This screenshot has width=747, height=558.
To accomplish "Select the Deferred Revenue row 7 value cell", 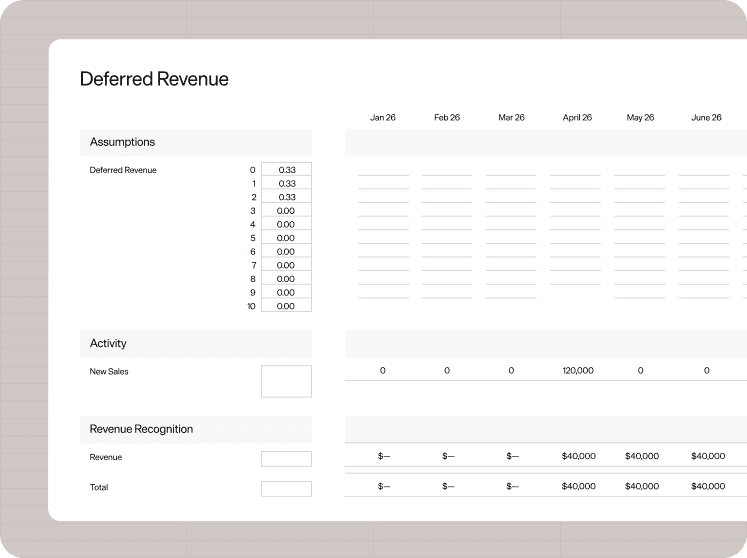I will point(286,265).
